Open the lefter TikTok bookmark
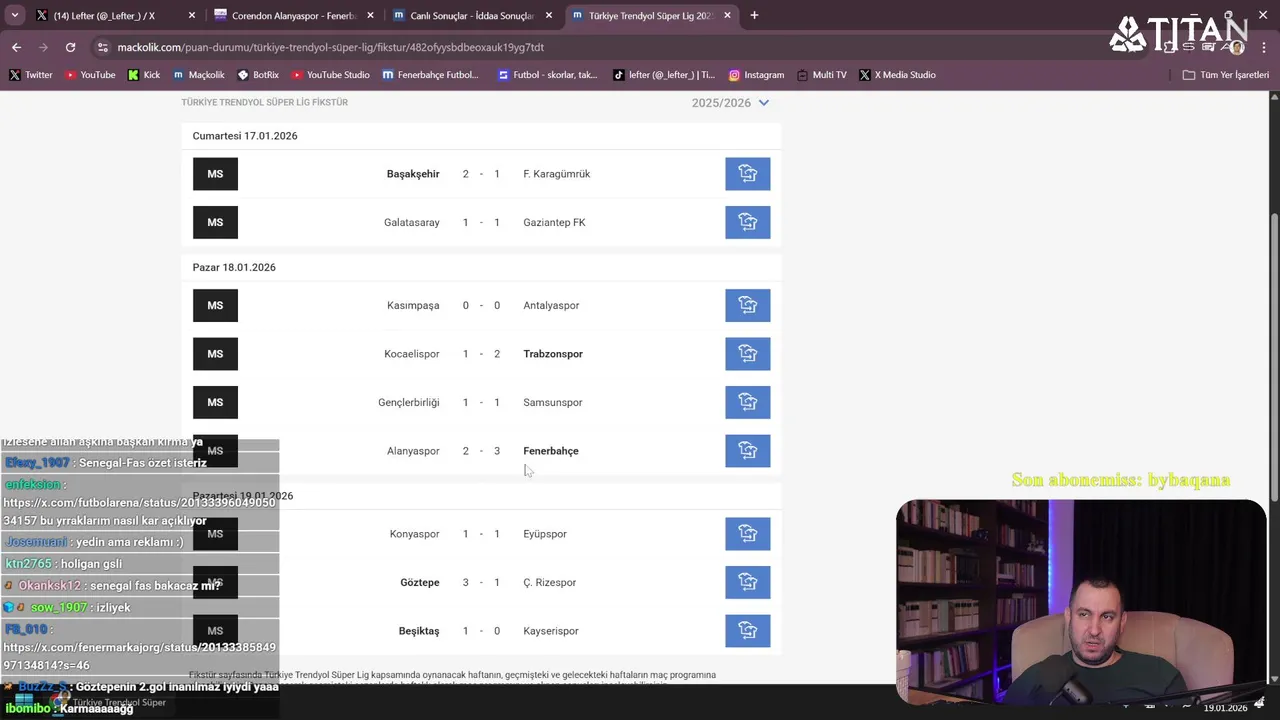Viewport: 1280px width, 720px height. click(x=663, y=75)
